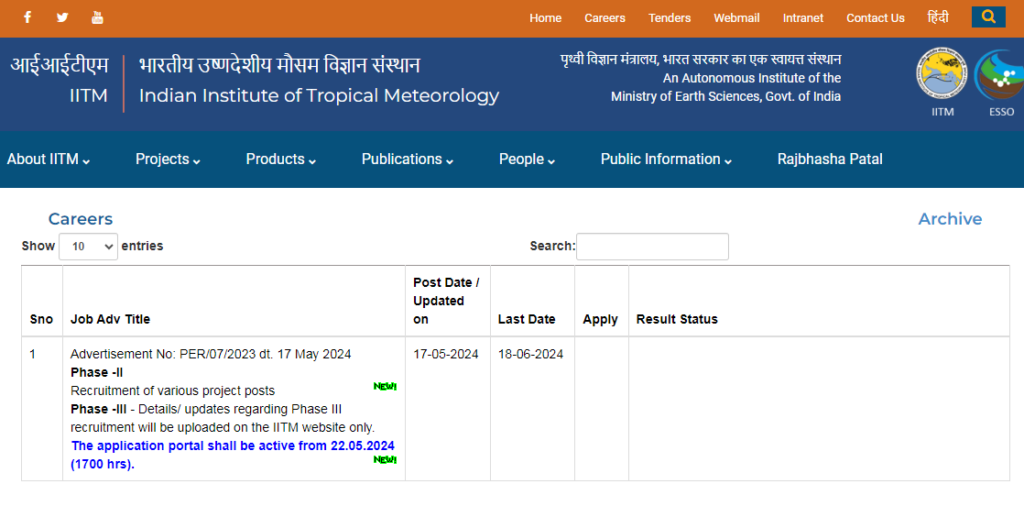Click the NEW badge beside application portal notice

click(x=385, y=460)
